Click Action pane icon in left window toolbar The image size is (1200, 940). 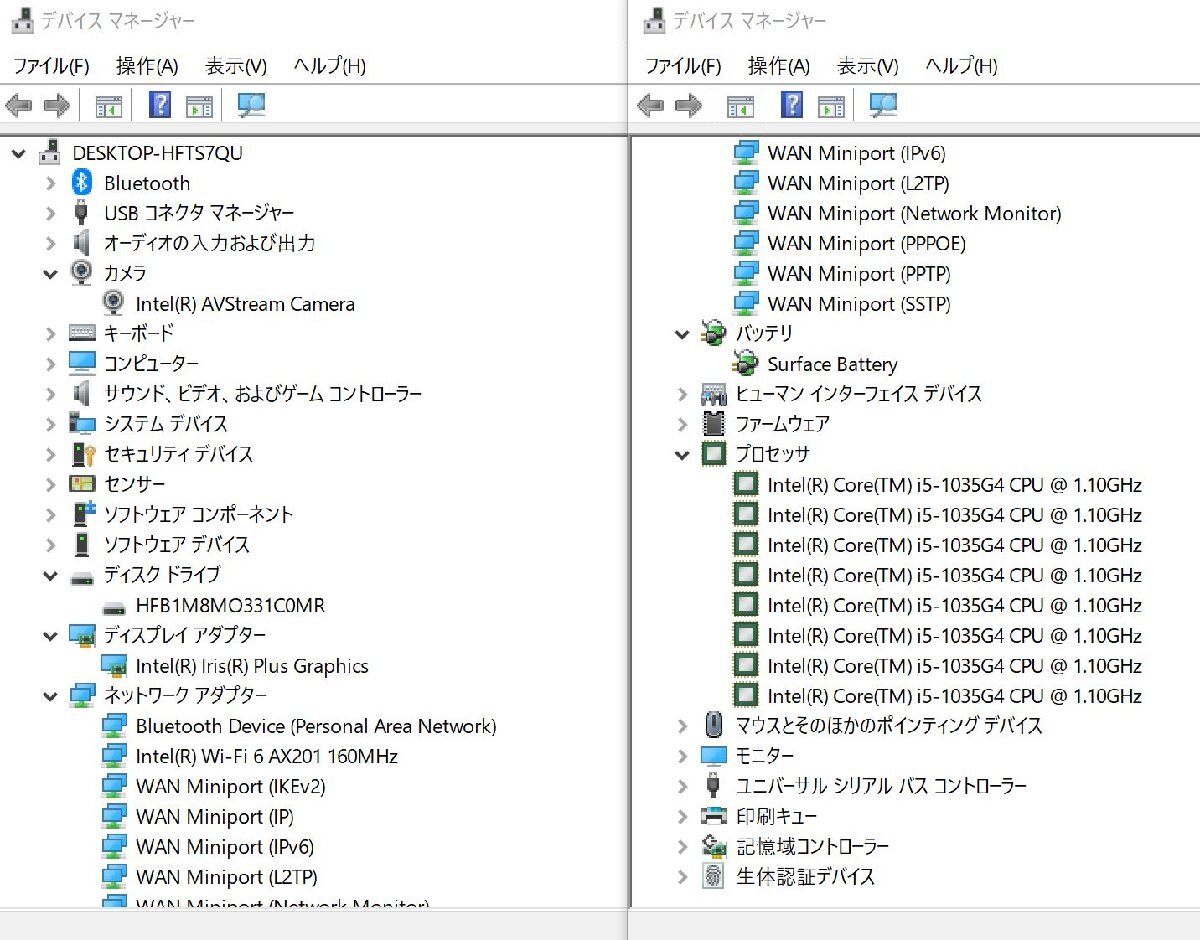[200, 105]
